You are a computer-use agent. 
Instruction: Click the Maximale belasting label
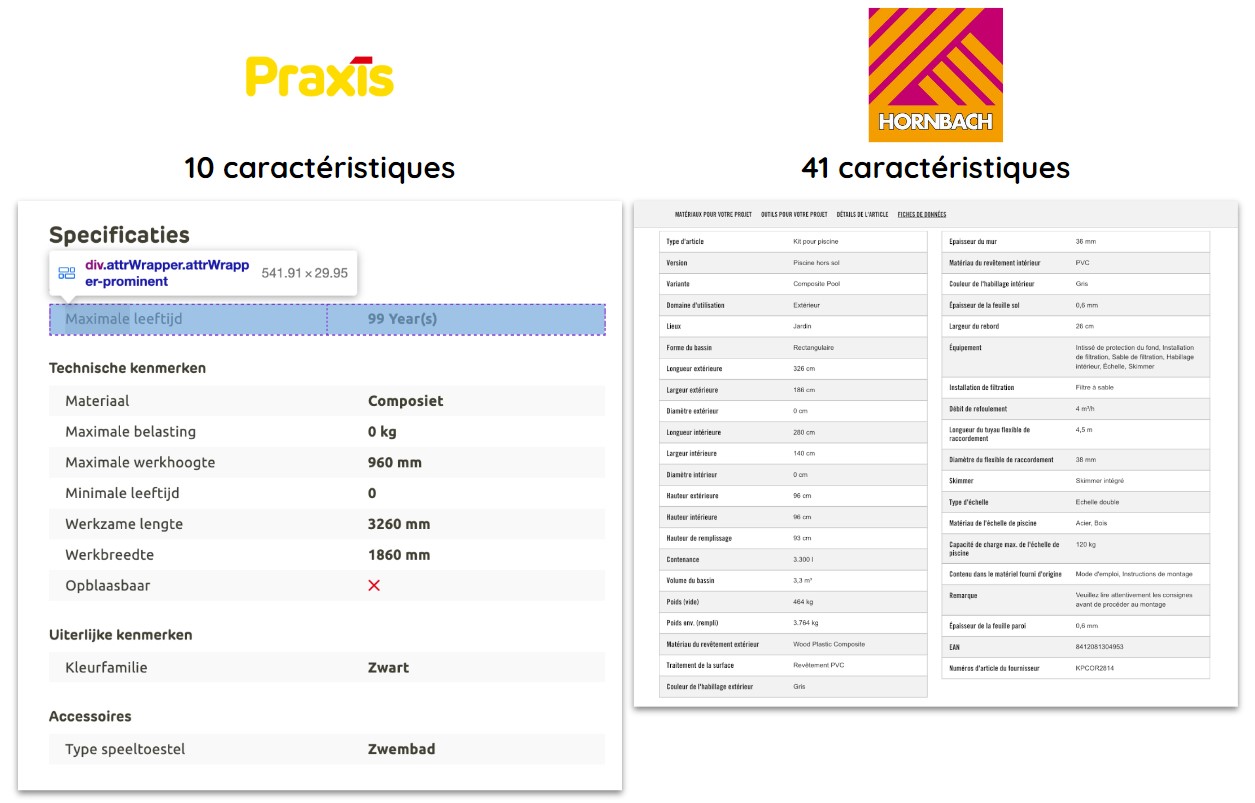pos(131,432)
